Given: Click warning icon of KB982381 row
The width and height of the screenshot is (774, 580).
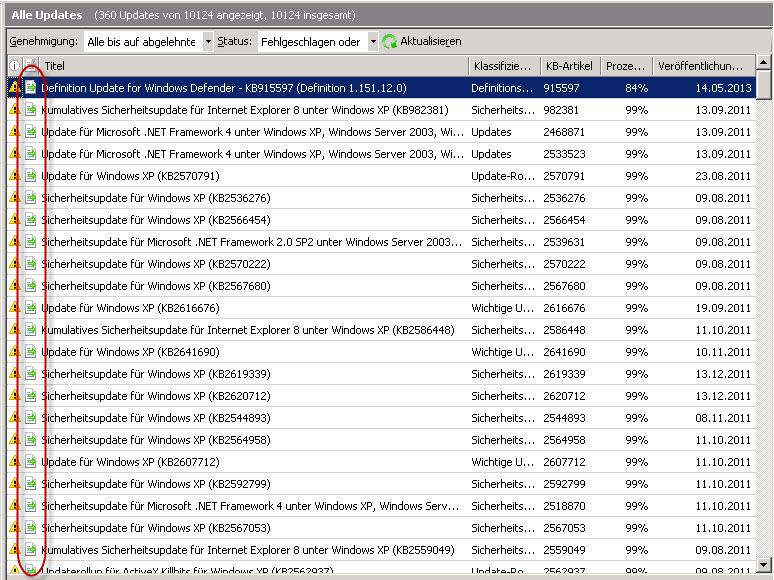Looking at the screenshot, I should point(14,110).
